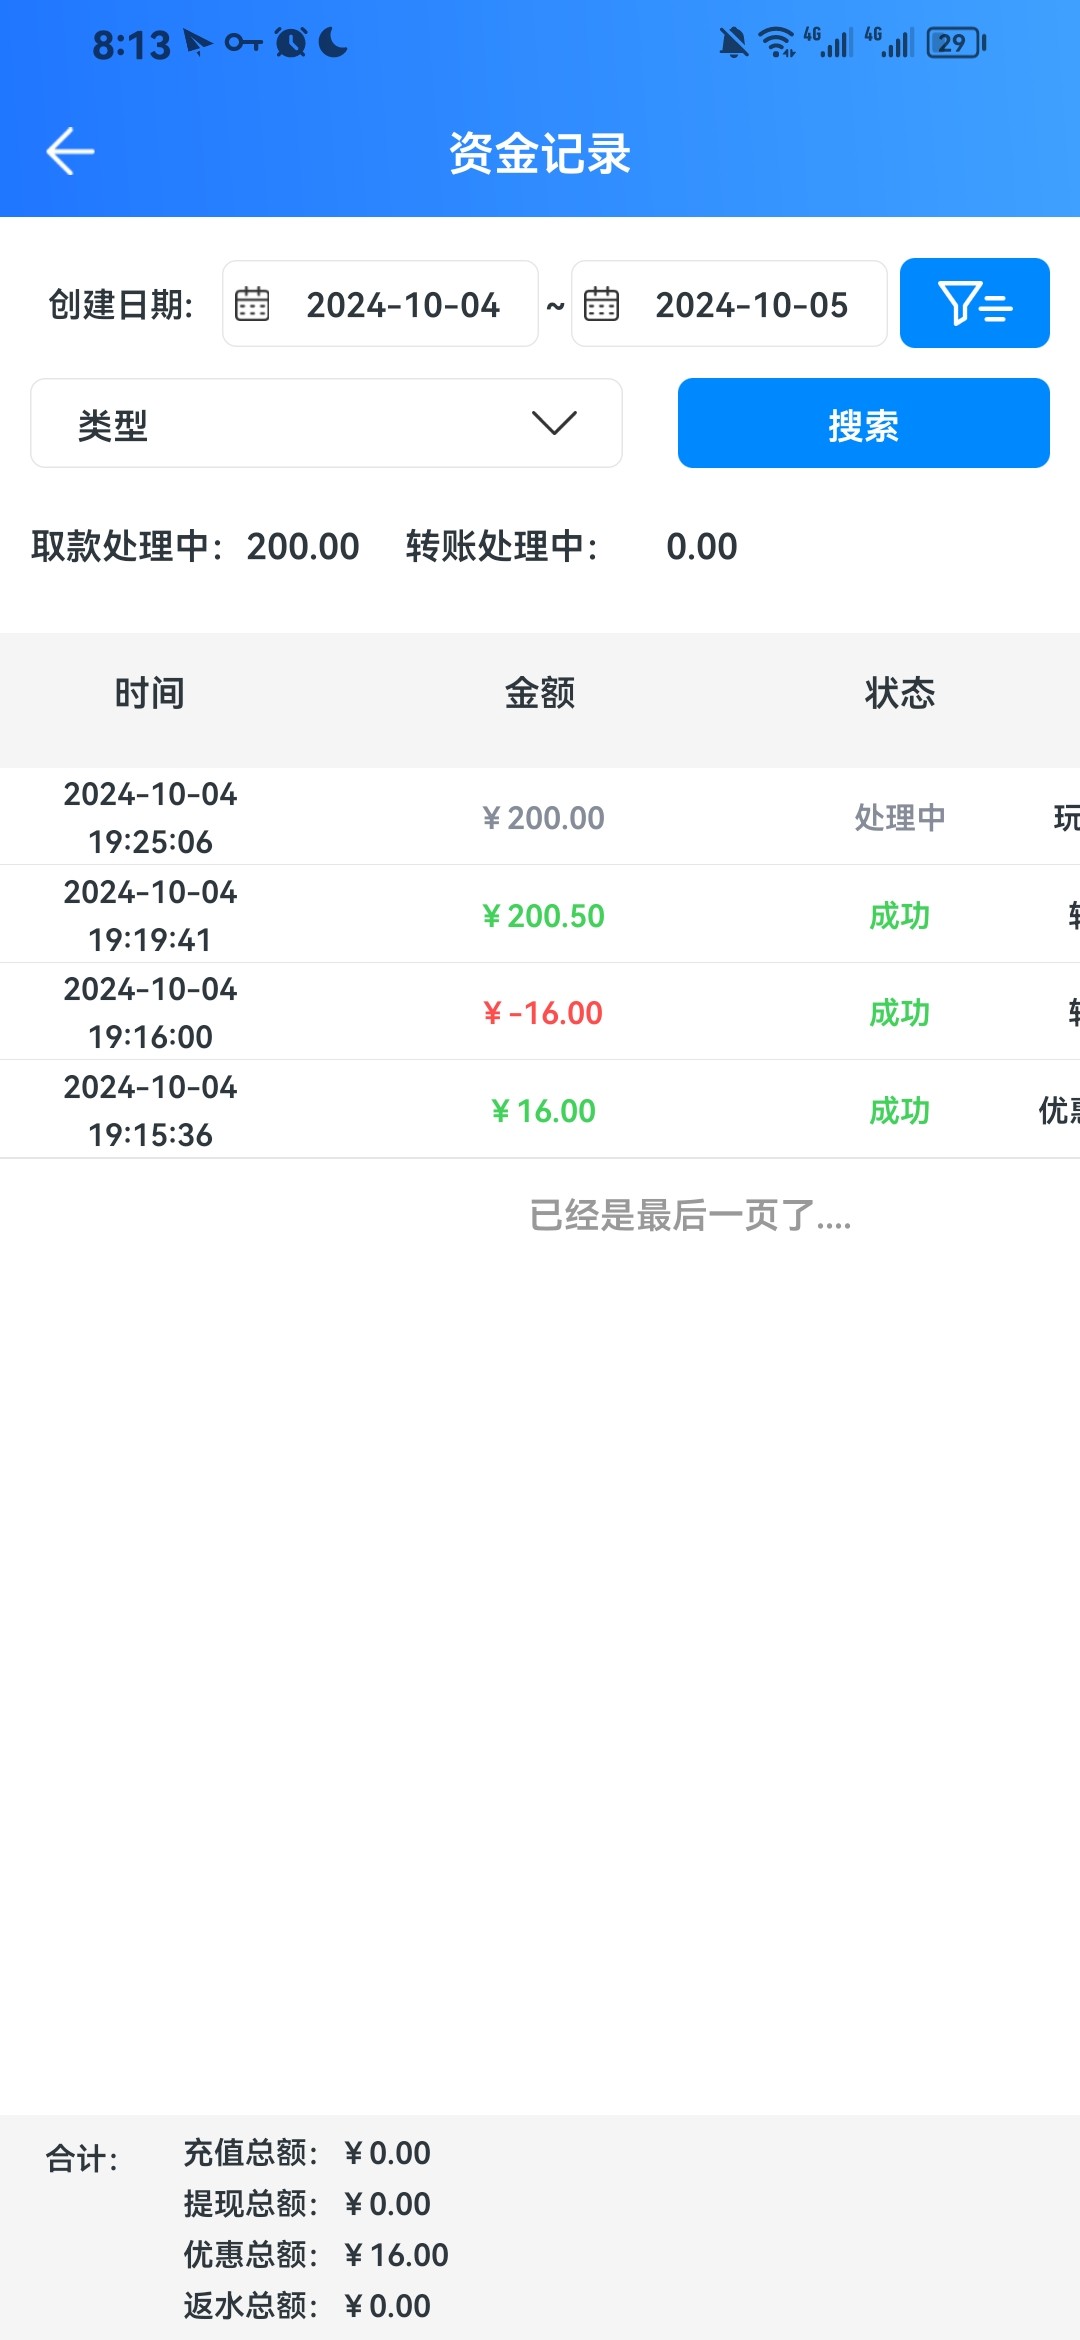Open the ¥200.00 处理中 record row
The width and height of the screenshot is (1080, 2340).
point(540,817)
